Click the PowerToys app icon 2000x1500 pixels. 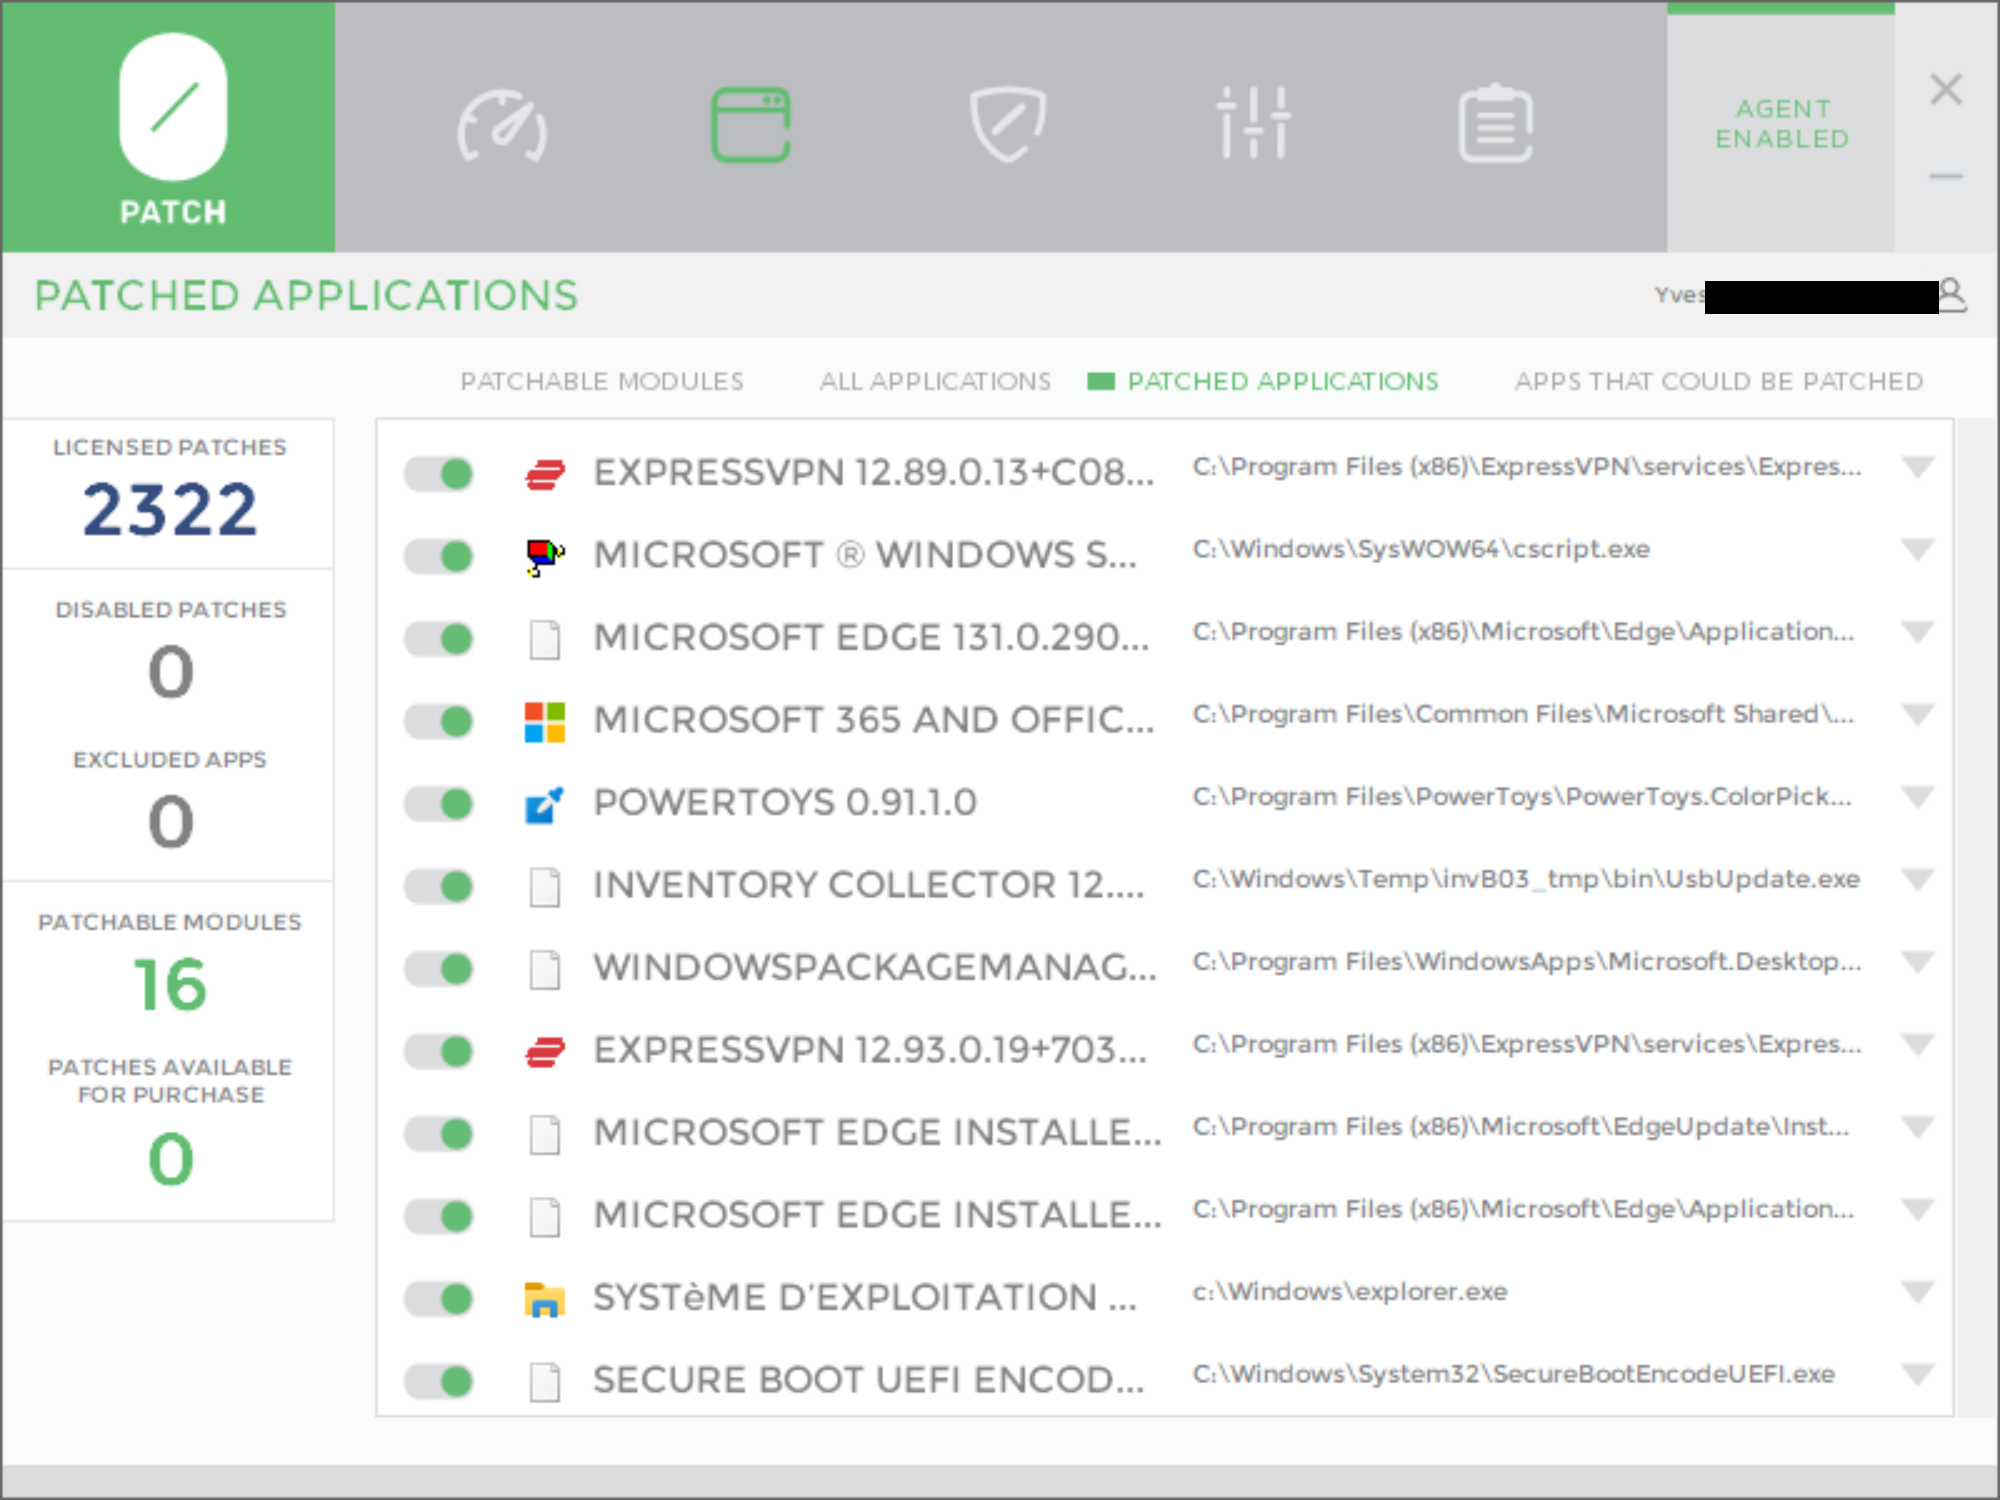coord(545,804)
